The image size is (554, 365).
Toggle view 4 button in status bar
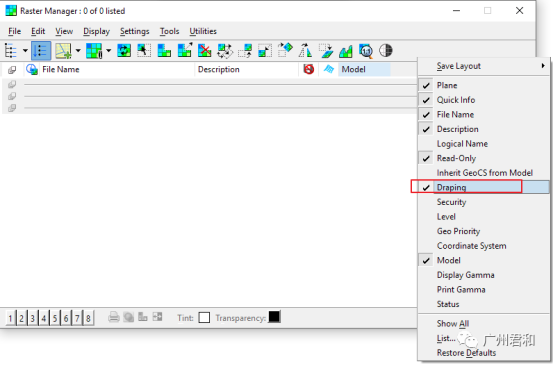(44, 318)
